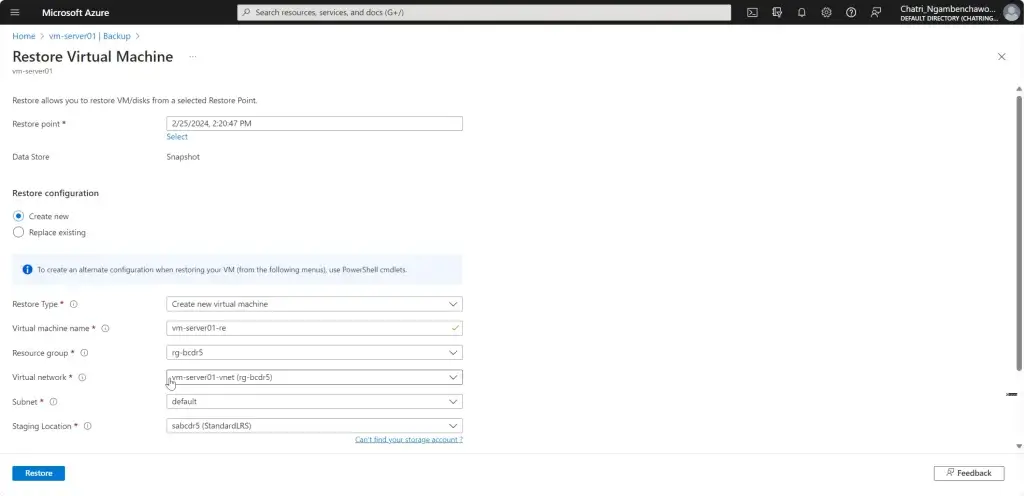Click the Snapshot data store value

183,157
